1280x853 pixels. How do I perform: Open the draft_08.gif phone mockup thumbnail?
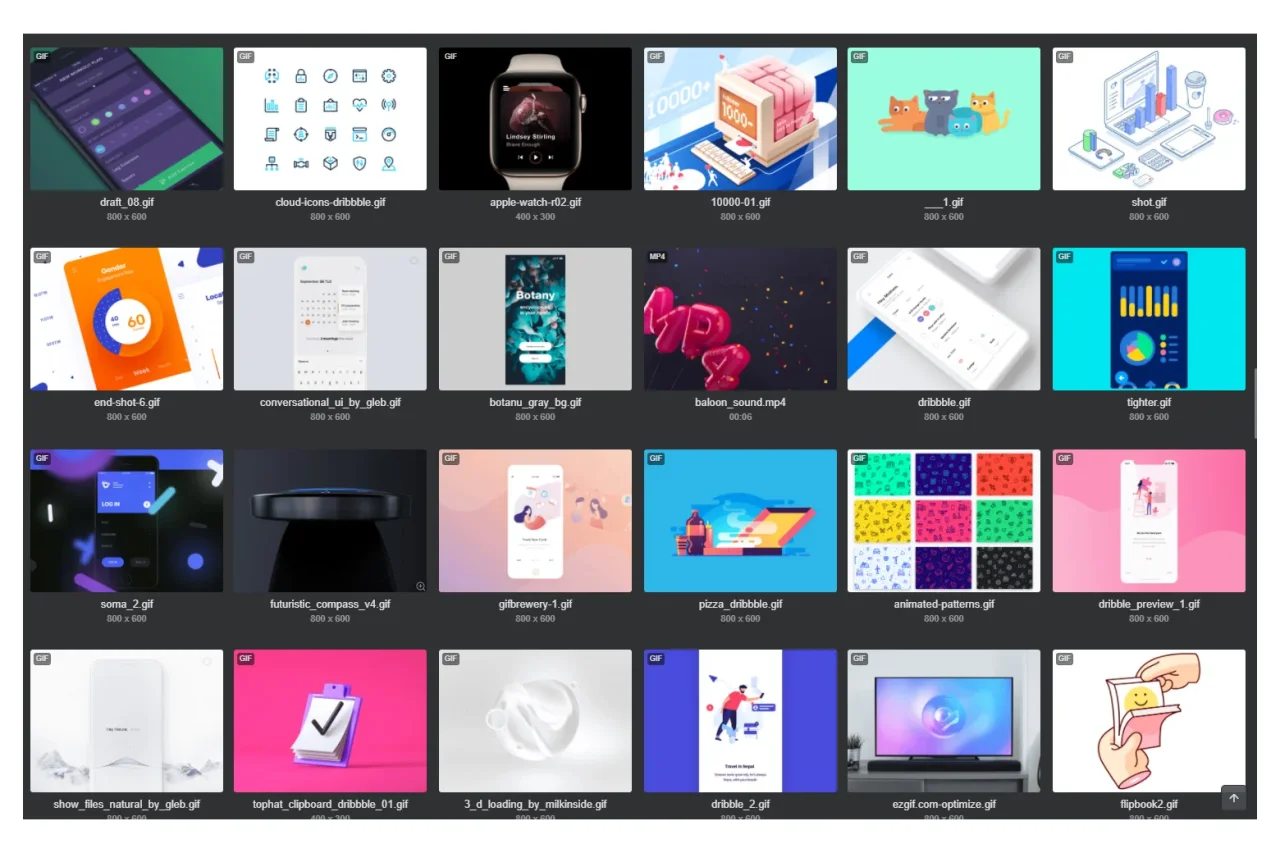click(x=127, y=119)
